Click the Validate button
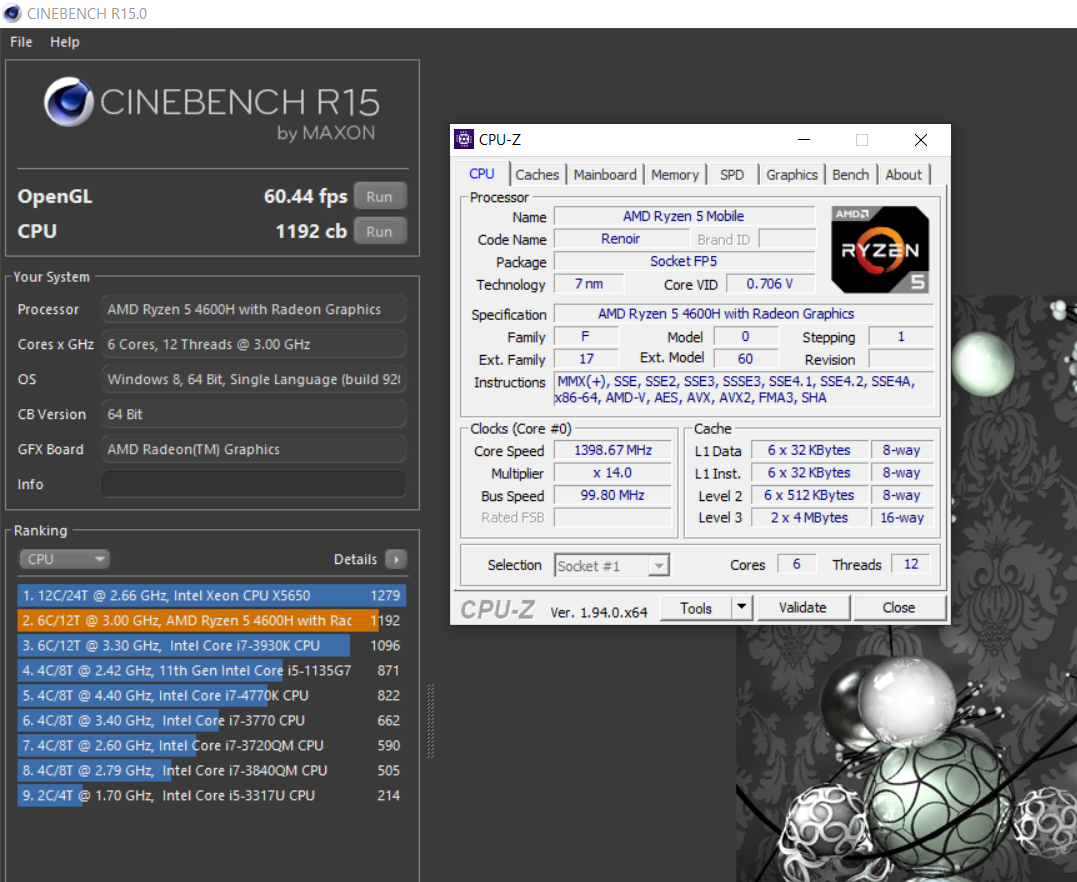 [803, 608]
